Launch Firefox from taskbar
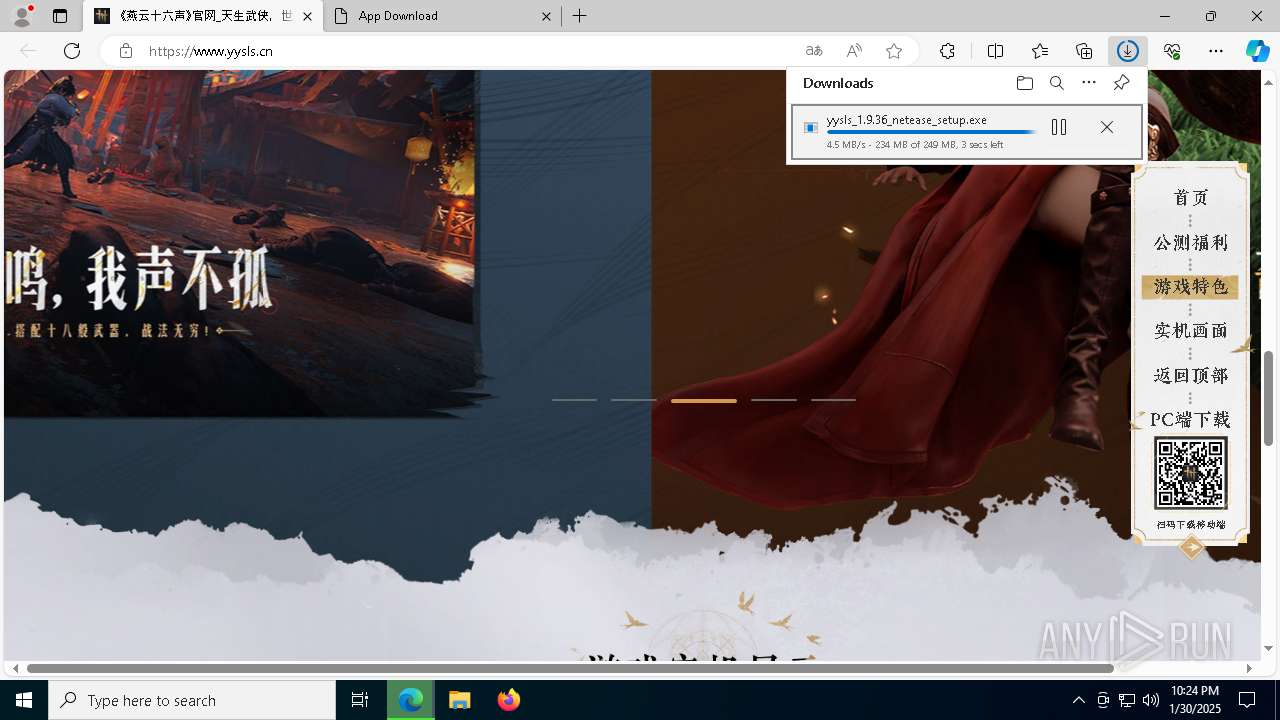The width and height of the screenshot is (1280, 720). point(508,700)
